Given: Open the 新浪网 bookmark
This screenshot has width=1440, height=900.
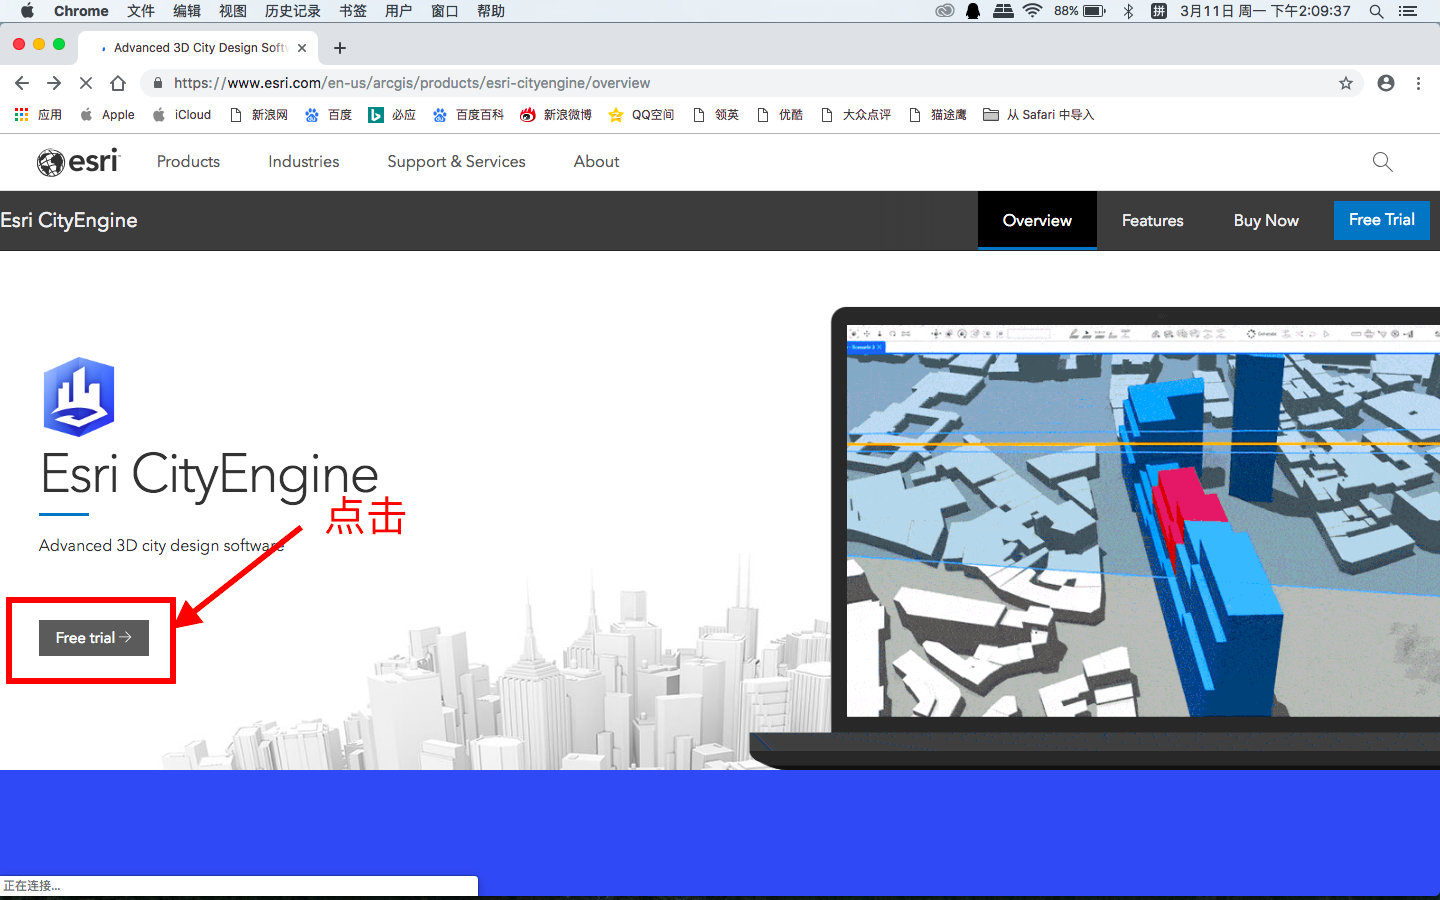Looking at the screenshot, I should coord(259,115).
